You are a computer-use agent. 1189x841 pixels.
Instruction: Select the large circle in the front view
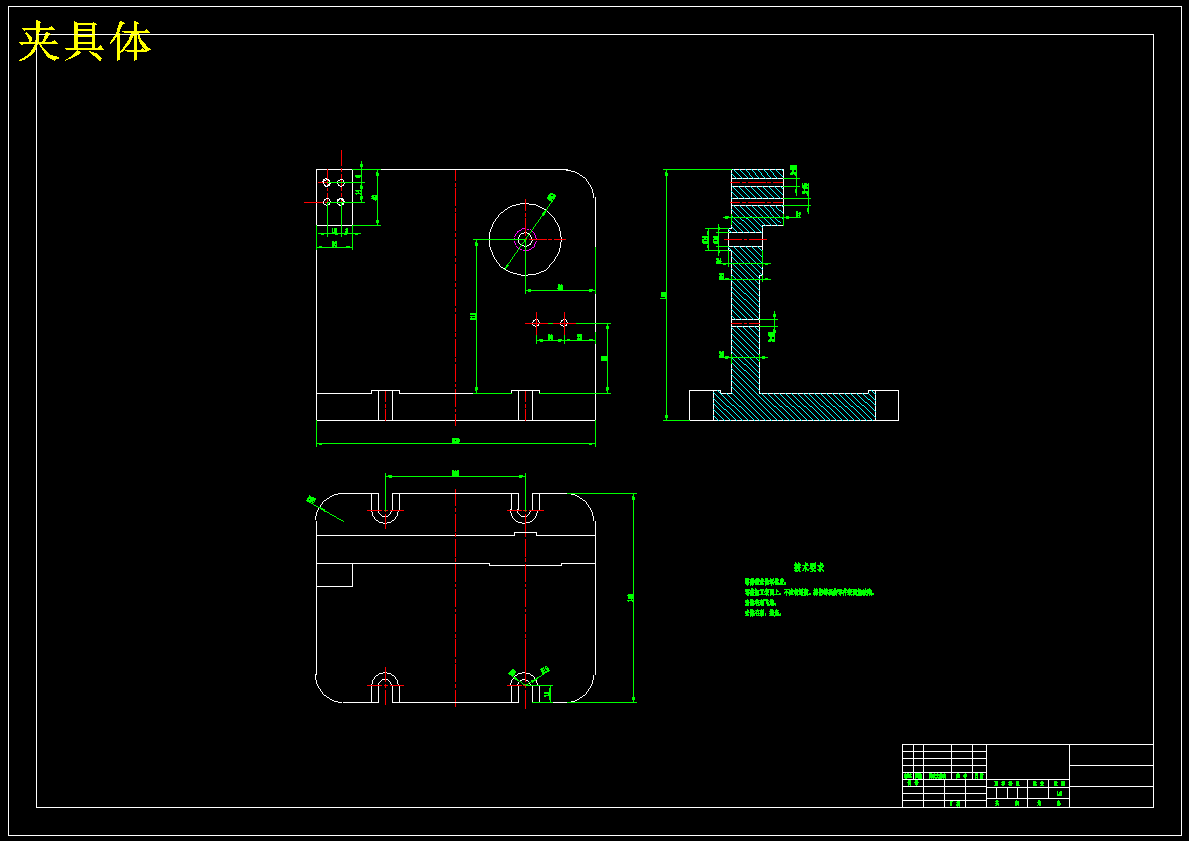[525, 239]
